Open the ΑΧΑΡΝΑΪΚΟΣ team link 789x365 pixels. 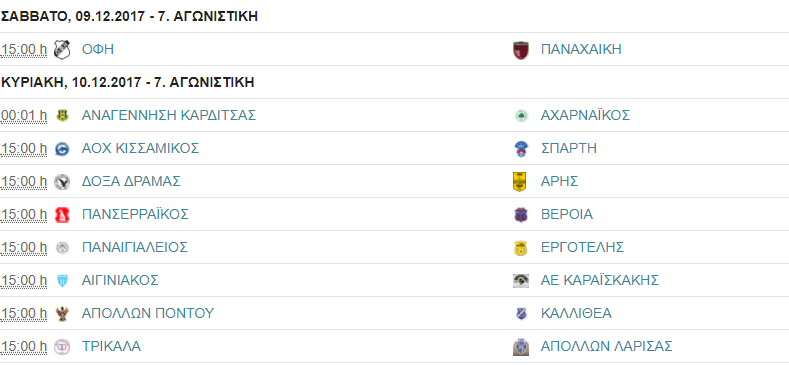585,115
